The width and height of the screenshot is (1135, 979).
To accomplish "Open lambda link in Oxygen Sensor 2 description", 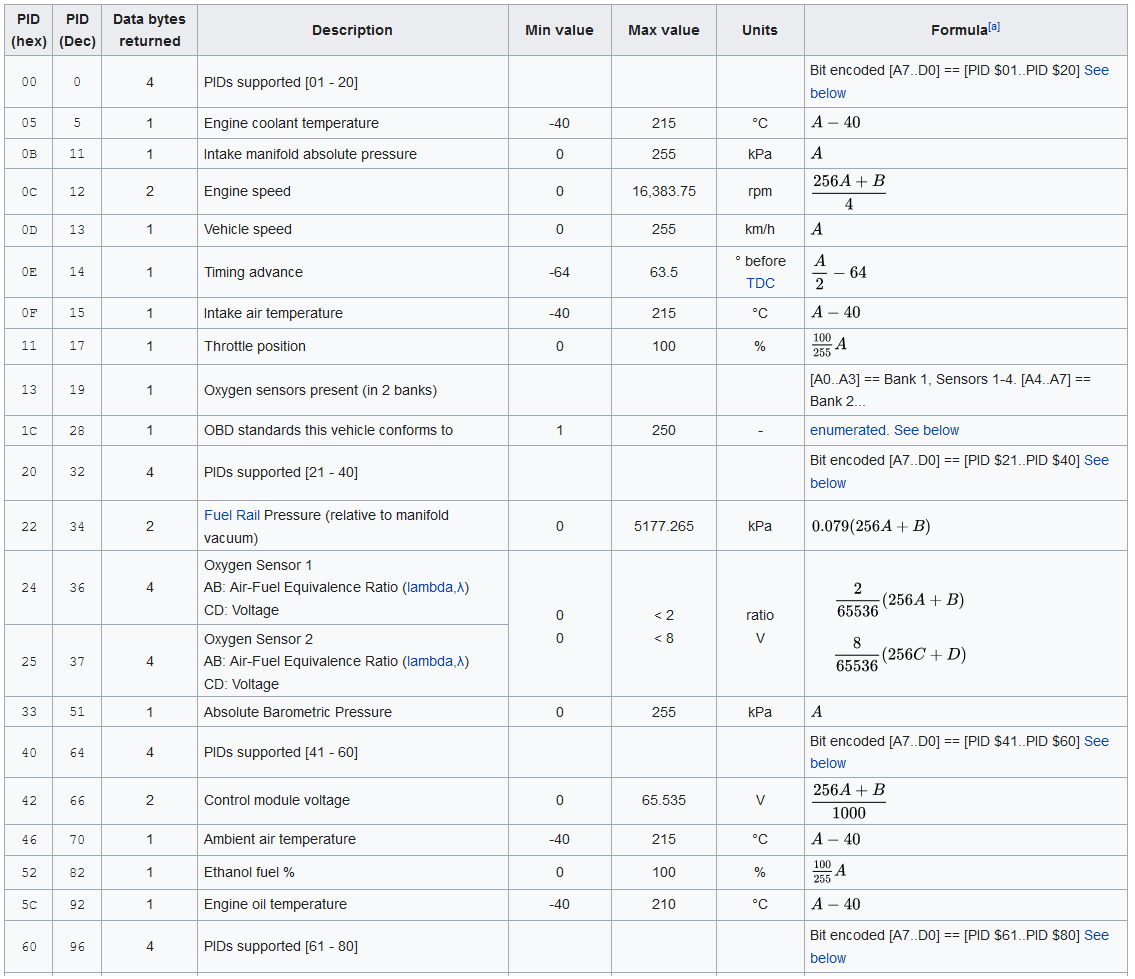I will pos(436,662).
